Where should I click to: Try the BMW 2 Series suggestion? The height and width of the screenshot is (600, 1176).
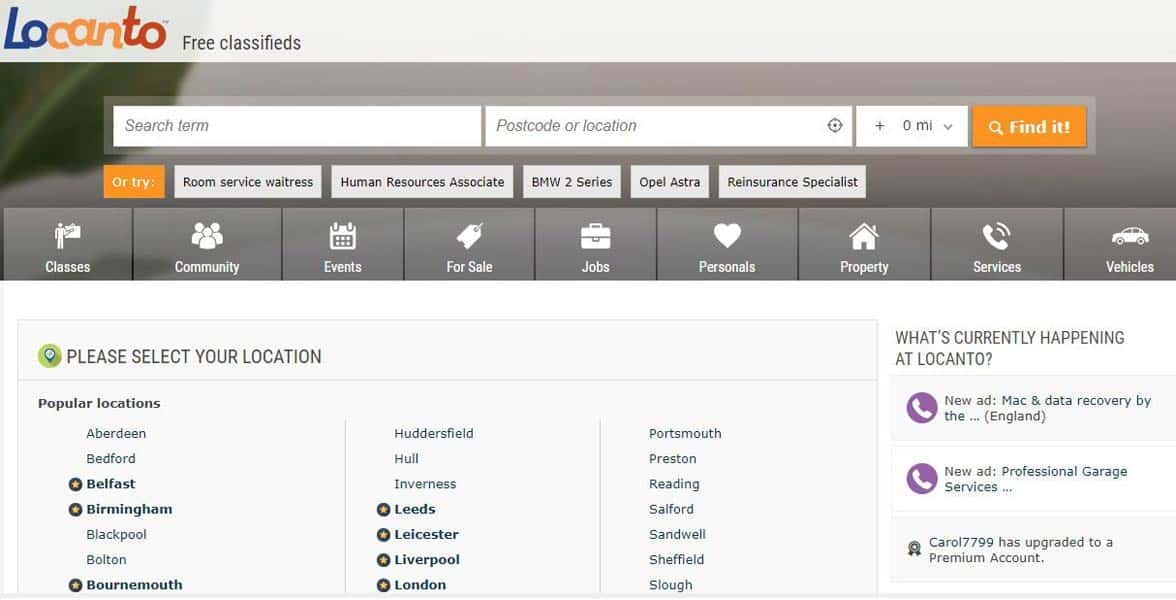(572, 182)
